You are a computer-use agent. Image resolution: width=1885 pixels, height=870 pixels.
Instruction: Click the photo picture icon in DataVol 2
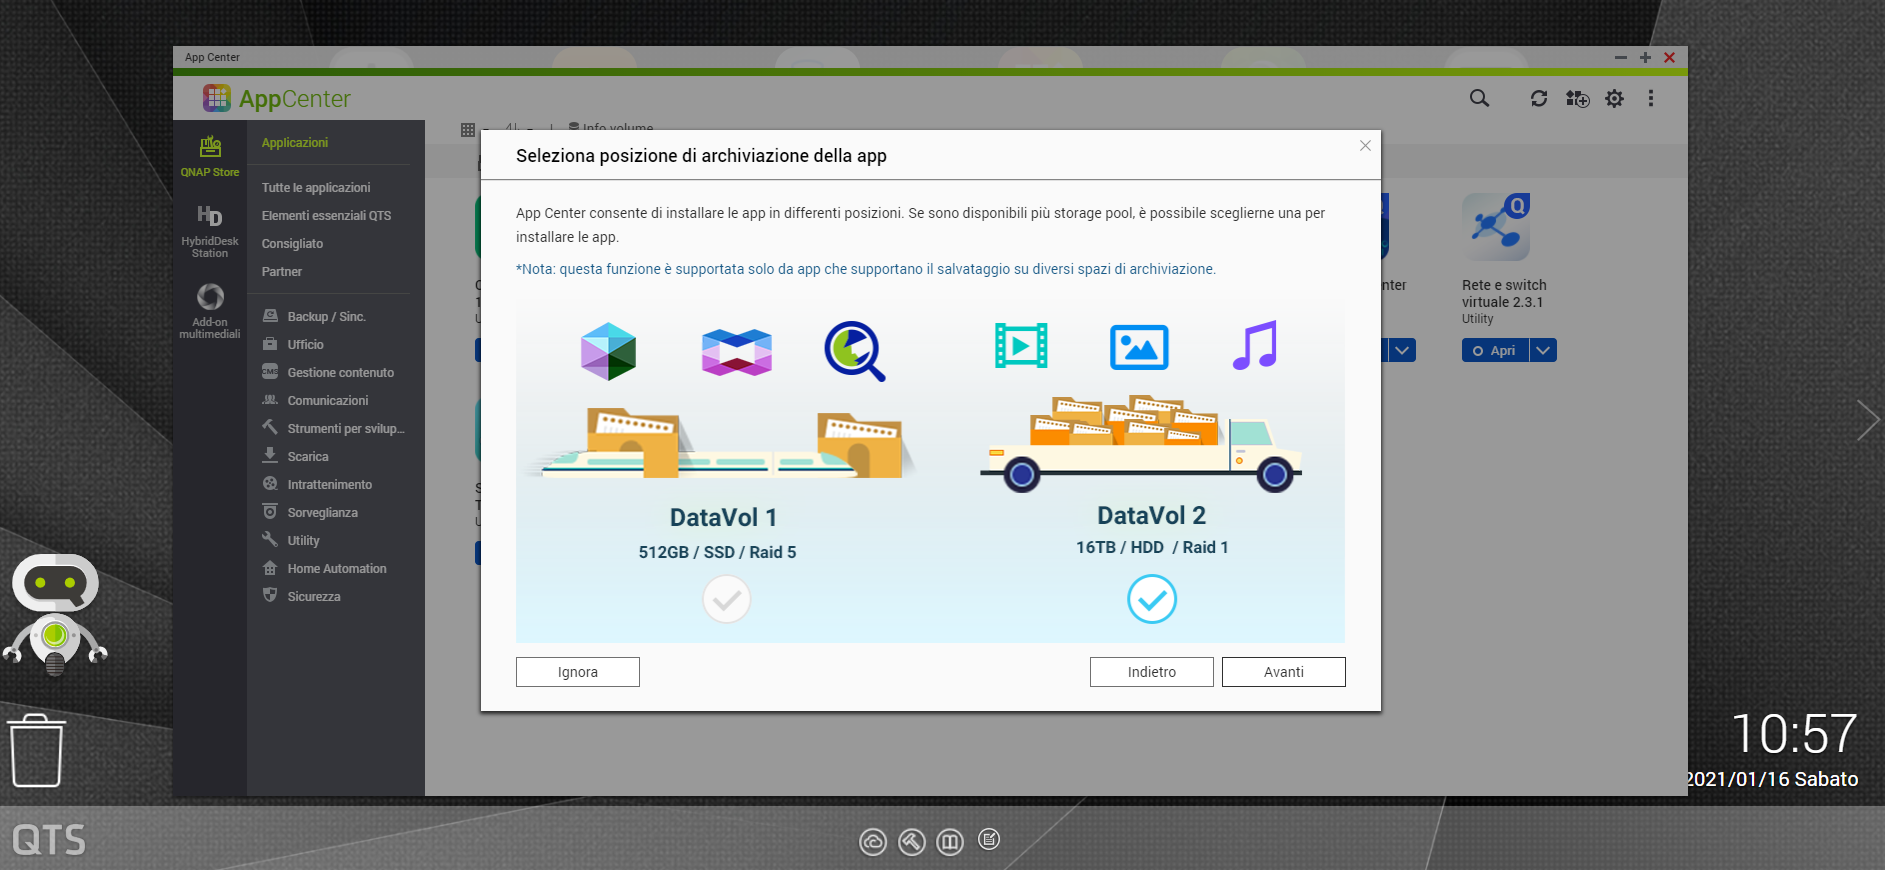[1139, 347]
